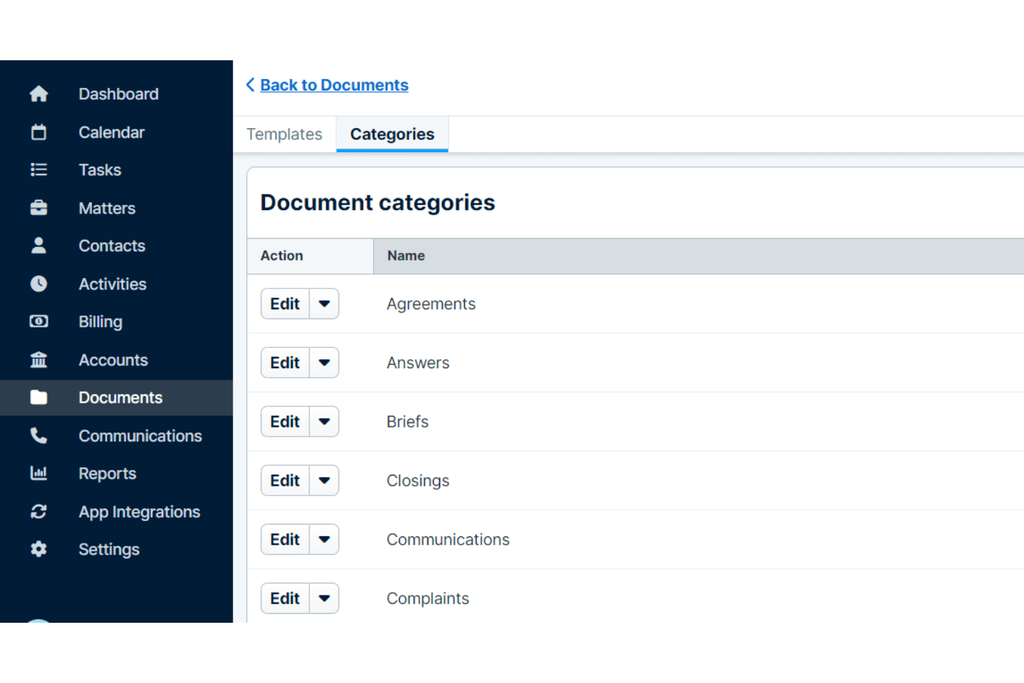This screenshot has width=1024, height=683.
Task: Click Edit for the Complaints category
Action: point(285,598)
